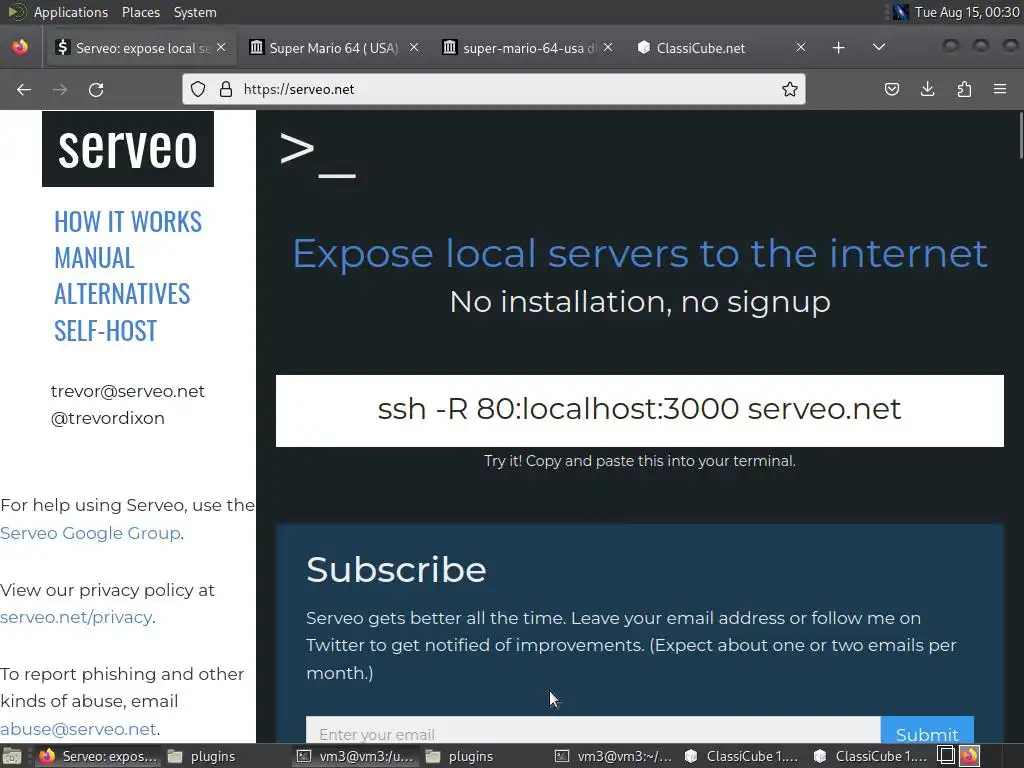
Task: Switch to Serveo Firefox window in taskbar
Action: [x=98, y=756]
